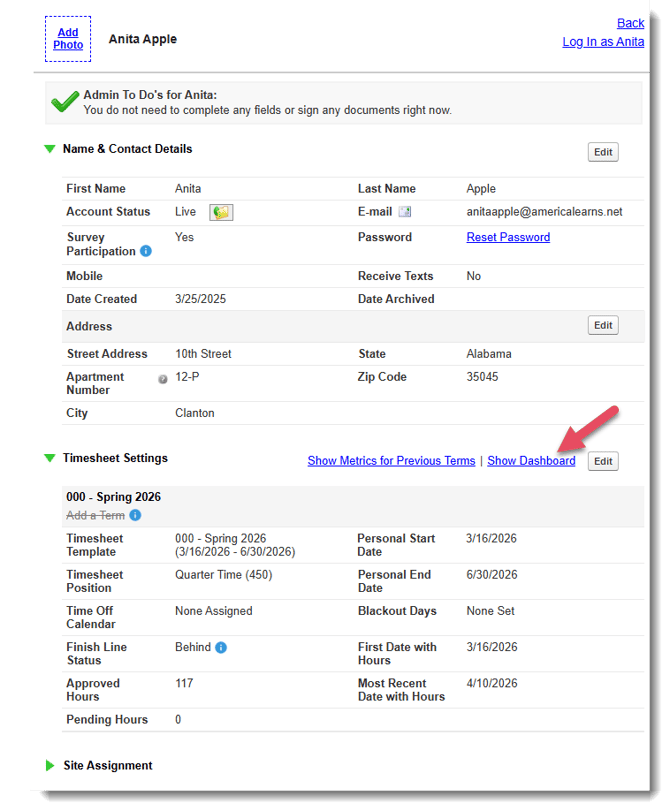
Task: Click the info icon beside Add a Term
Action: click(135, 515)
